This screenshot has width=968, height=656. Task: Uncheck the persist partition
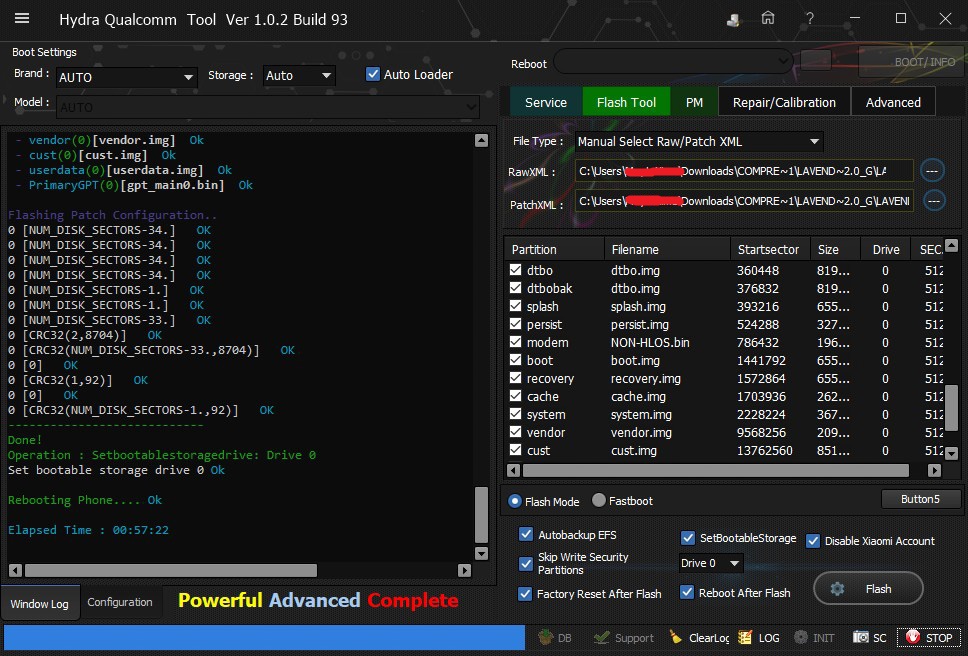tap(515, 323)
